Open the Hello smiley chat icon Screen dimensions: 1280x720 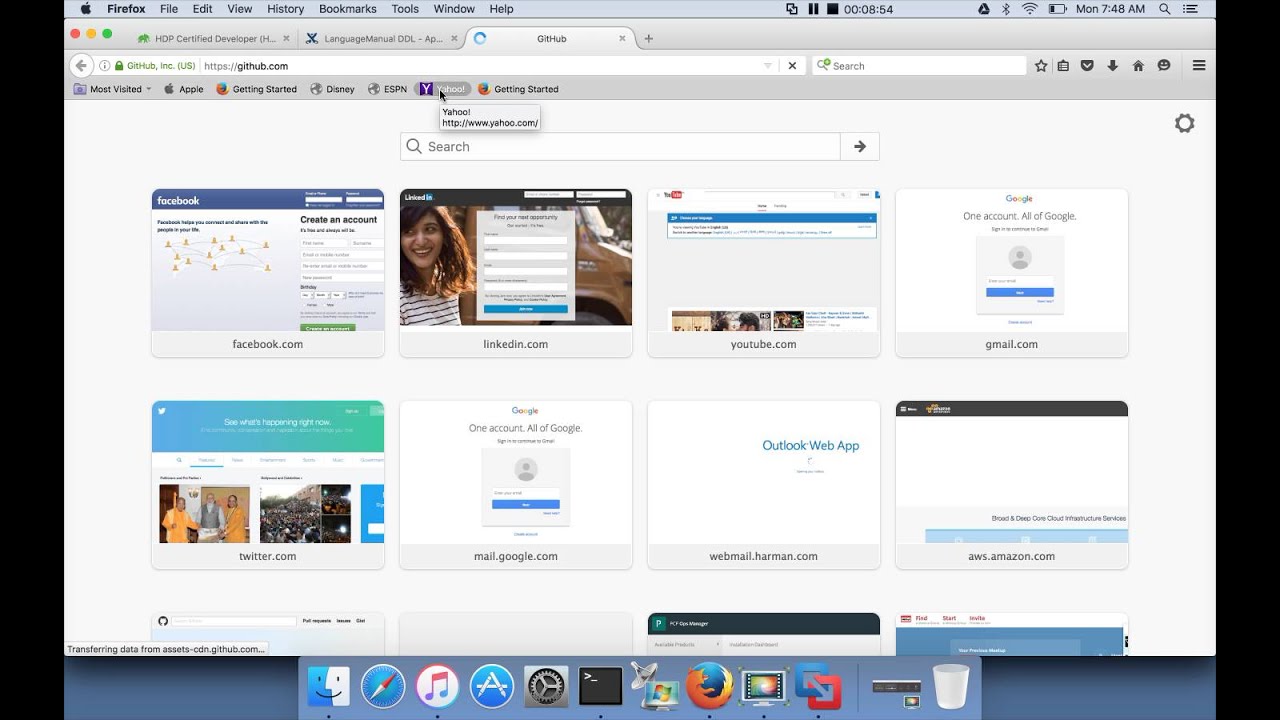point(1164,66)
